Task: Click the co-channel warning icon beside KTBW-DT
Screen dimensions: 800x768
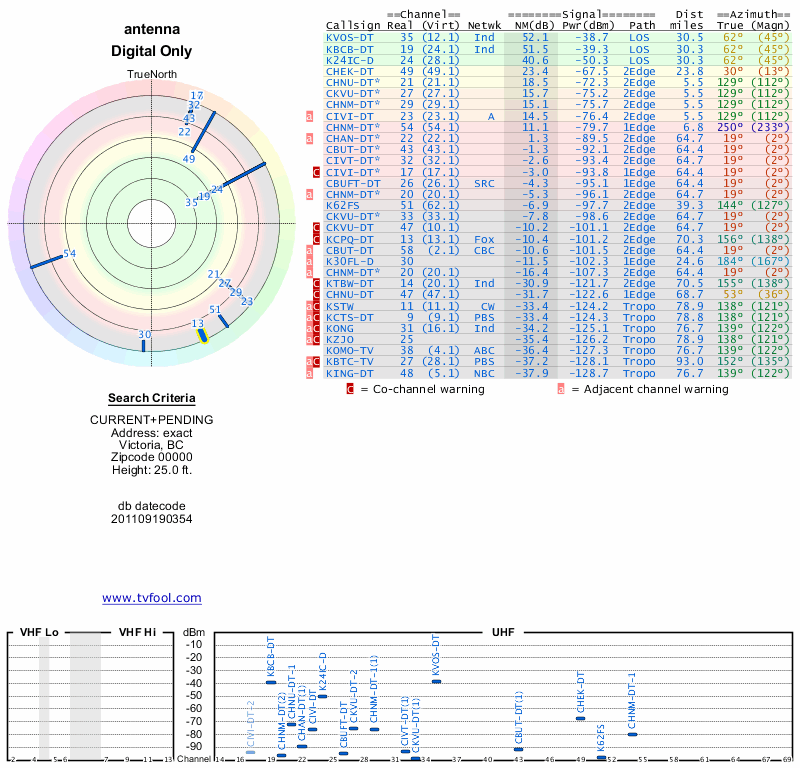Action: click(x=316, y=283)
